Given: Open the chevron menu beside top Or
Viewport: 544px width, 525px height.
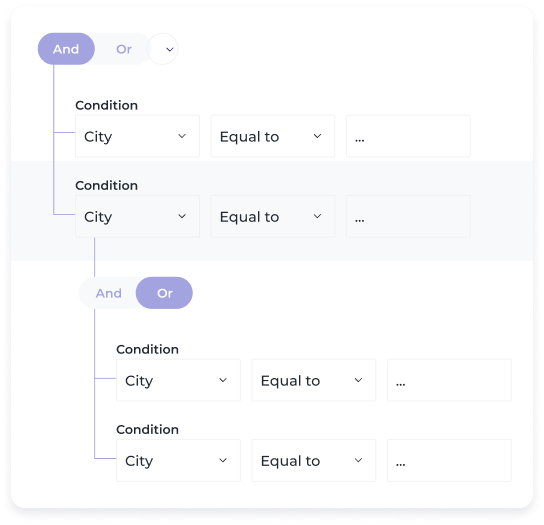Looking at the screenshot, I should (163, 49).
